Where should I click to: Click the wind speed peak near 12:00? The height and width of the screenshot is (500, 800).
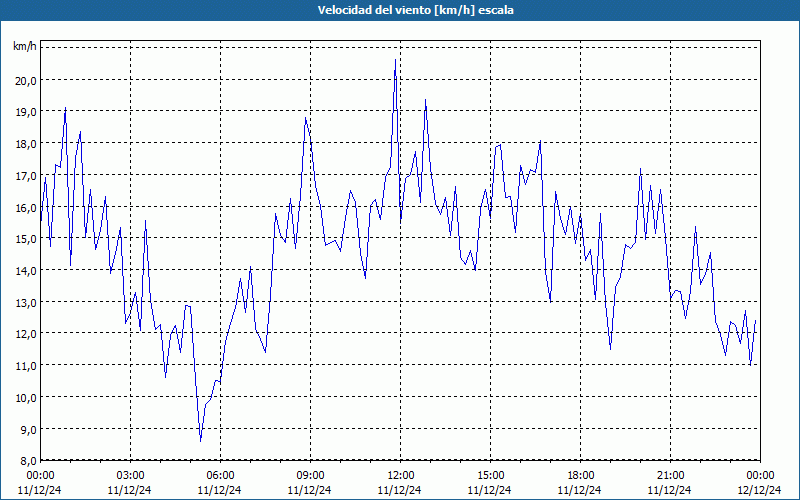pyautogui.click(x=395, y=60)
